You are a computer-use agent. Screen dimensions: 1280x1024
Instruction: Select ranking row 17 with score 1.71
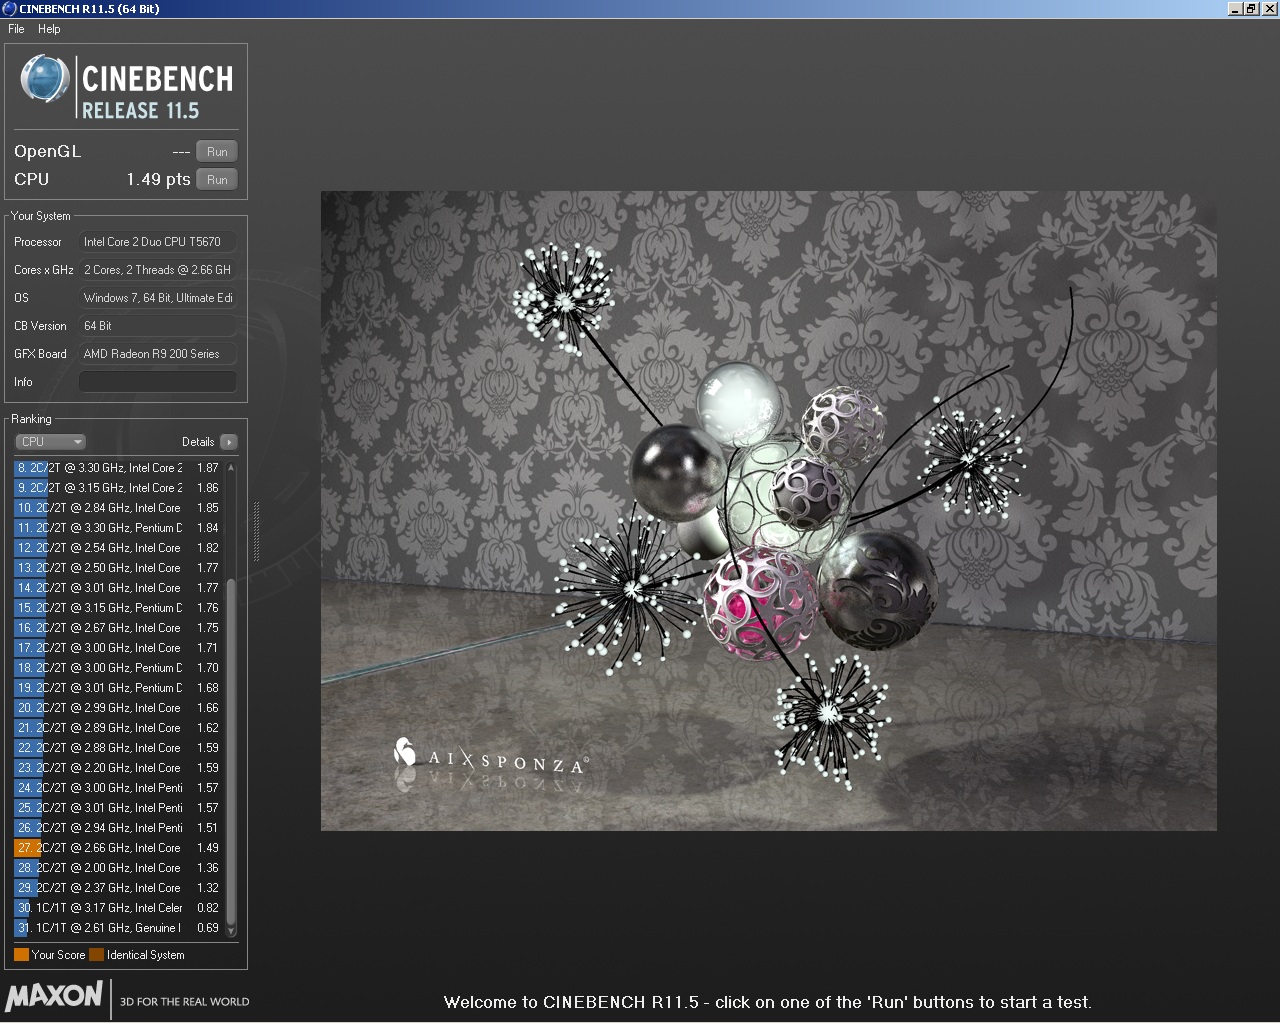click(x=118, y=648)
